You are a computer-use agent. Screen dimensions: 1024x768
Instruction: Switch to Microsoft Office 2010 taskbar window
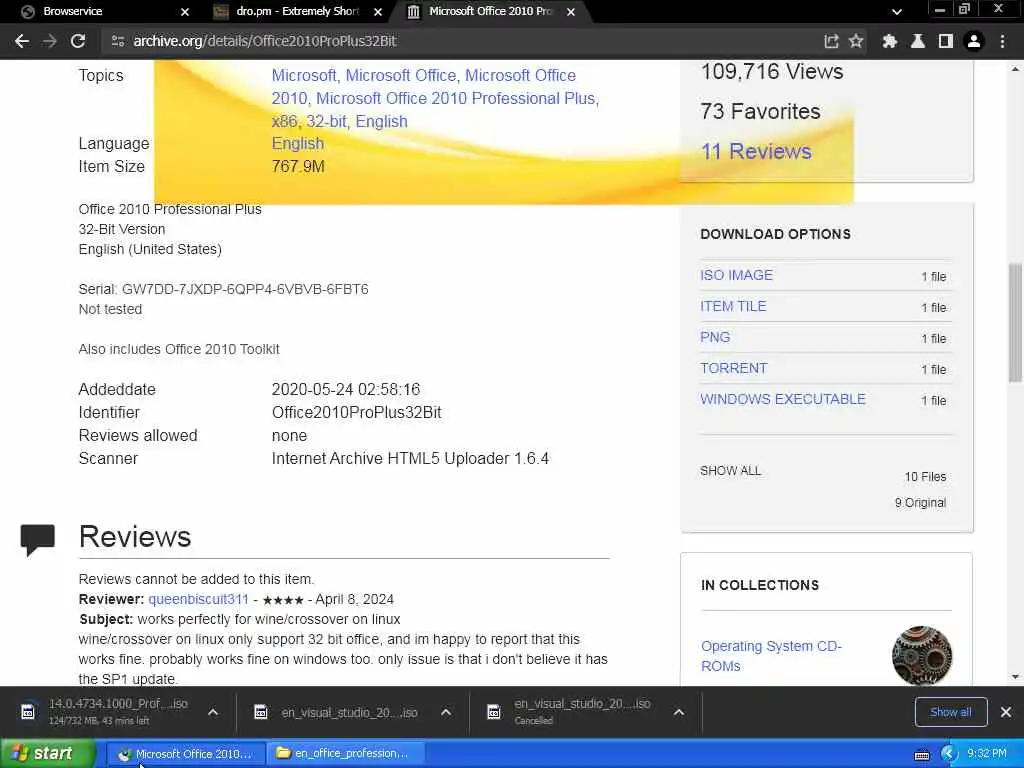tap(185, 754)
